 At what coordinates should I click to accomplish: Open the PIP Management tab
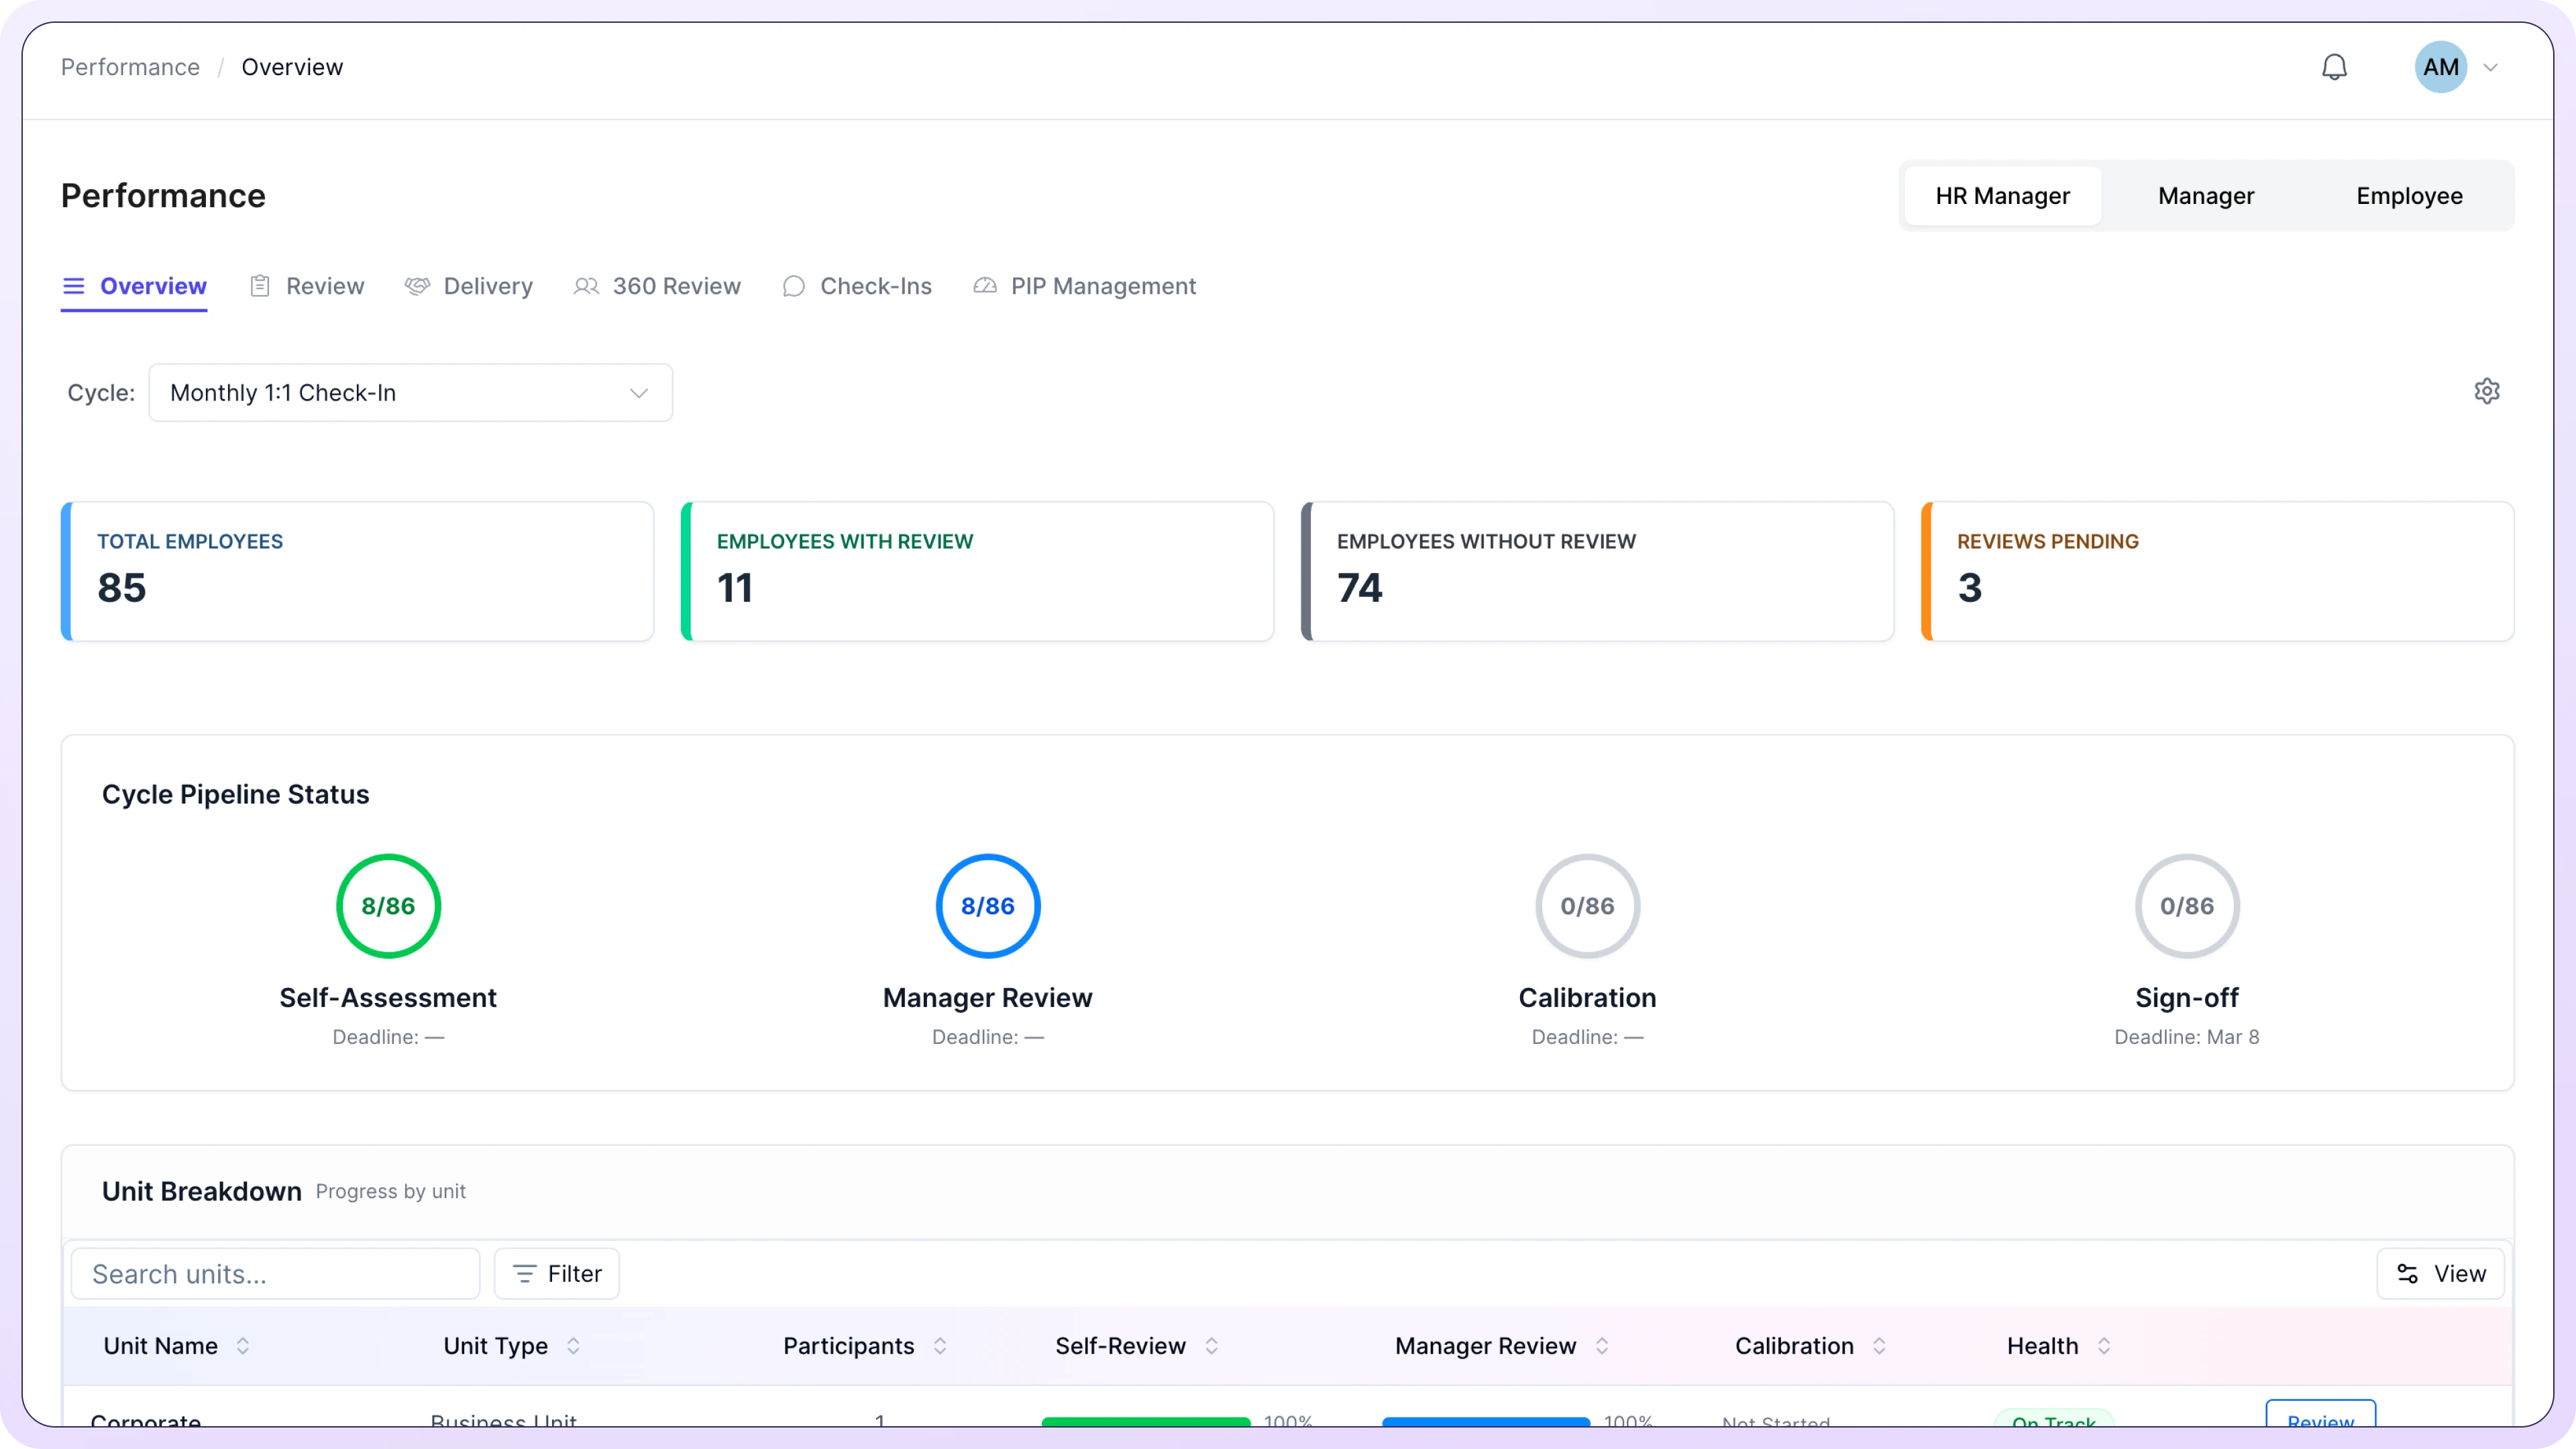tap(1084, 286)
